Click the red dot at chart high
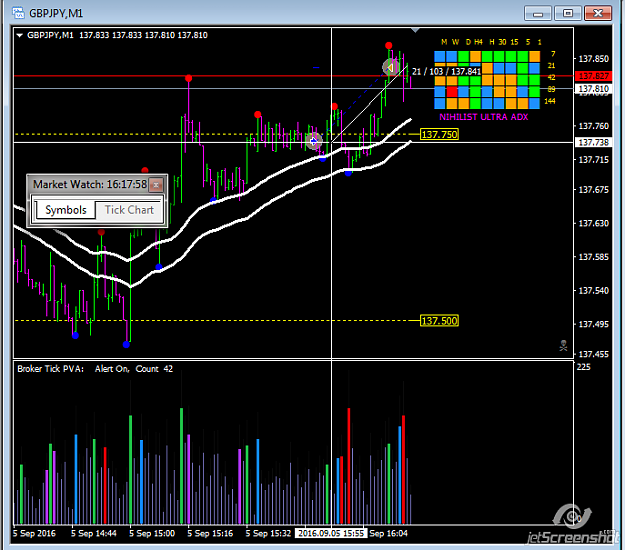 pos(389,45)
